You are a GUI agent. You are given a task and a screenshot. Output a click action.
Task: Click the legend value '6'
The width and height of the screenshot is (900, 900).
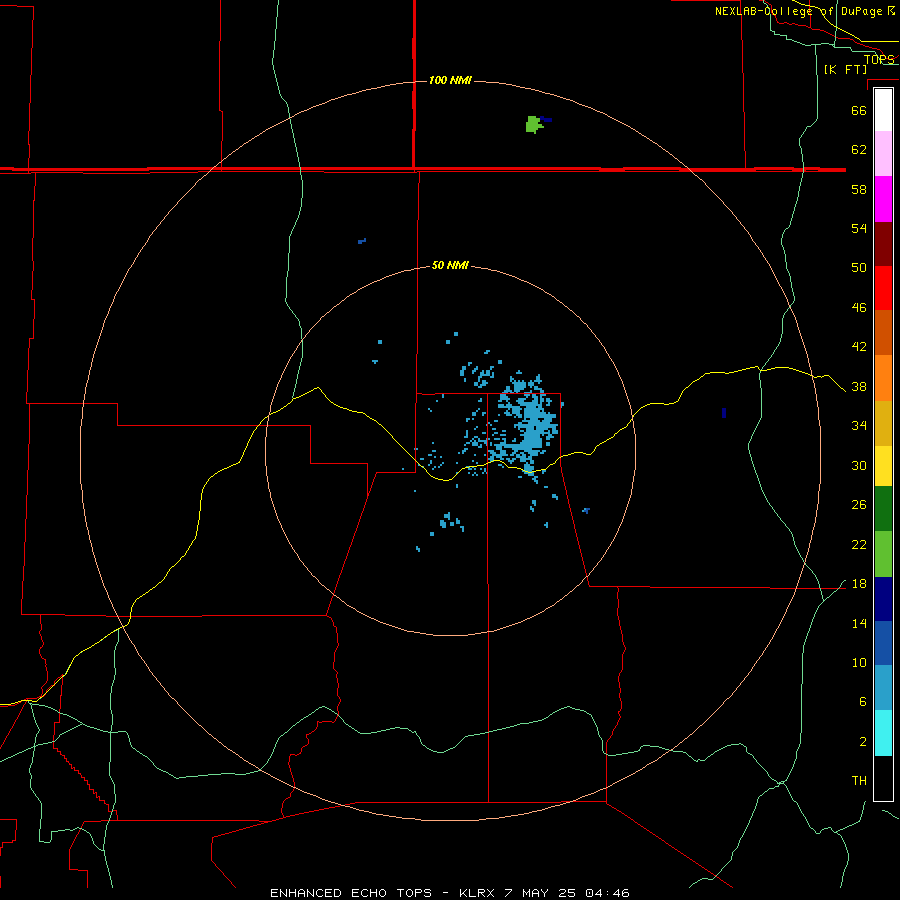point(862,701)
